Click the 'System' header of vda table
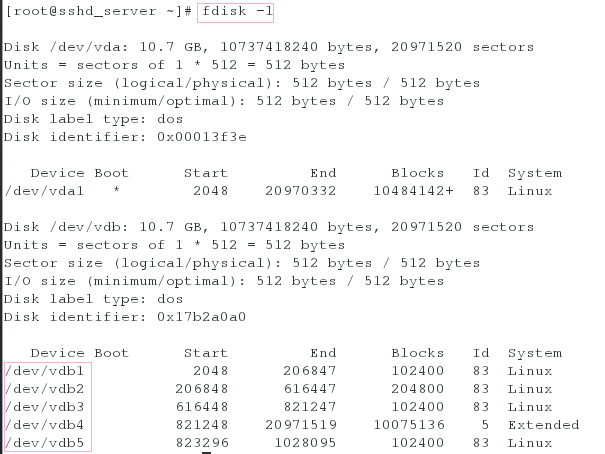 pos(535,174)
